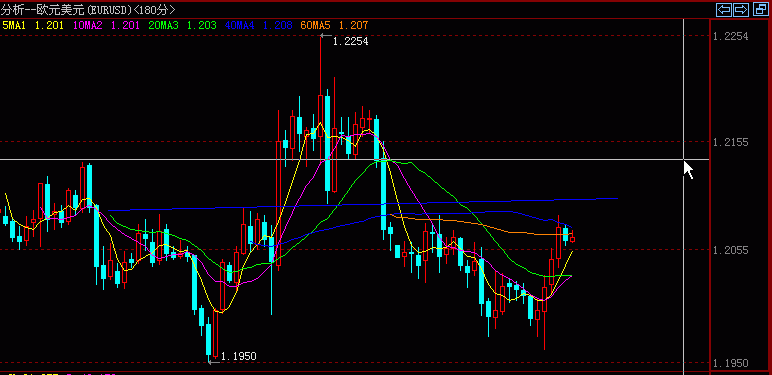
Task: Click the yellow 5MA1 indicator label
Action: (14, 25)
